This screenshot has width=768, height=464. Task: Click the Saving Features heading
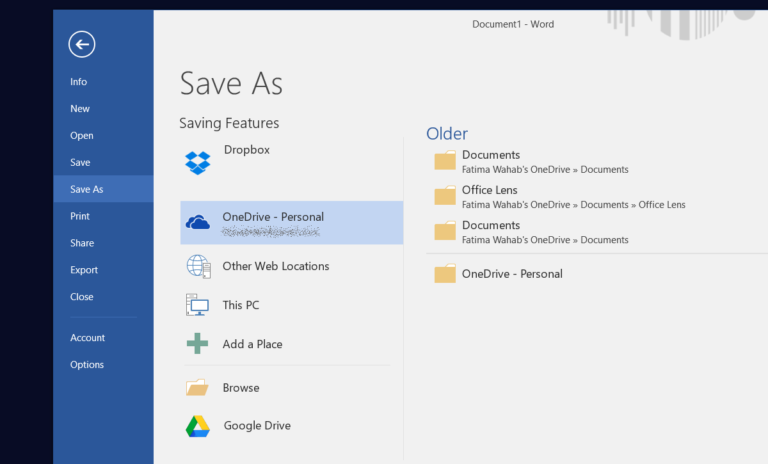point(229,123)
